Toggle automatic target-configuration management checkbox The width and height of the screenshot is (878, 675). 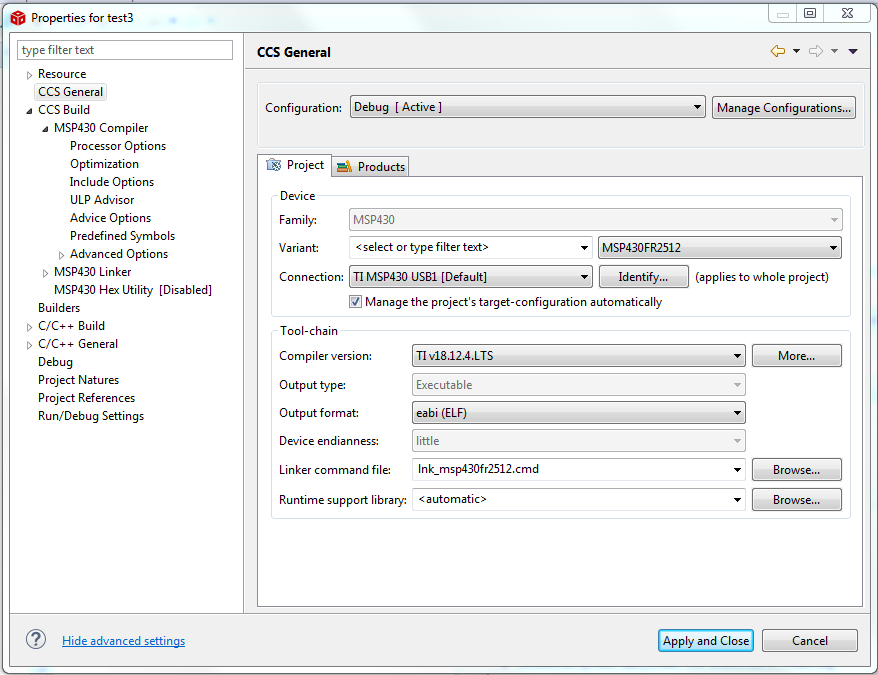[x=356, y=302]
